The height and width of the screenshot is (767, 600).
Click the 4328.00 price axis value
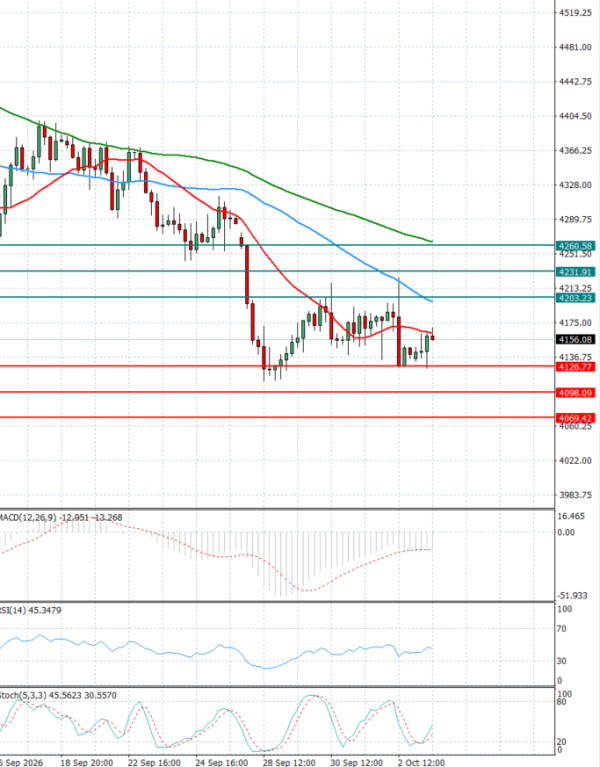click(x=575, y=185)
